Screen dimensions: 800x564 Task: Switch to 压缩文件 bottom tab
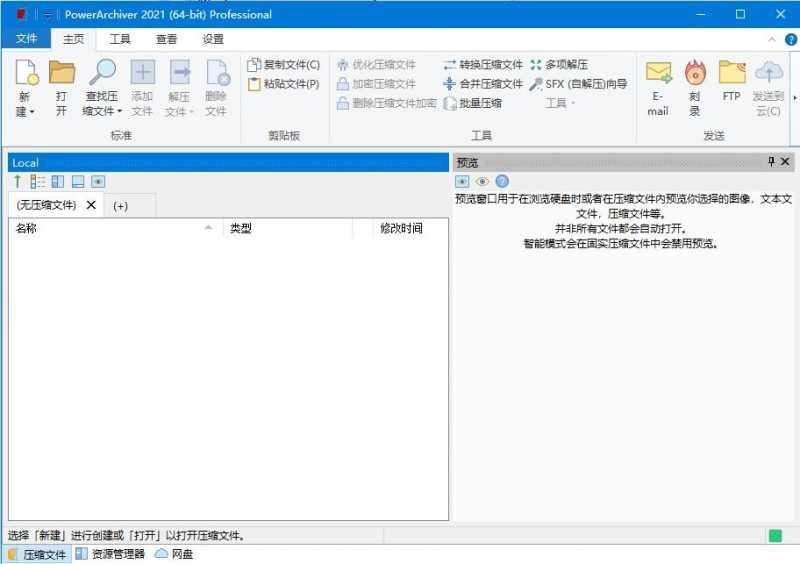(x=37, y=554)
